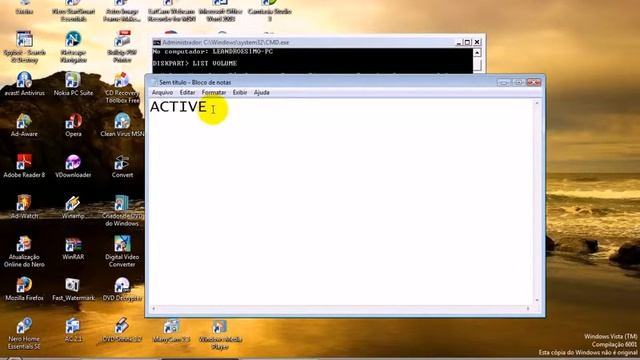
Task: Select the VDownloader desktop icon
Action: 73,166
